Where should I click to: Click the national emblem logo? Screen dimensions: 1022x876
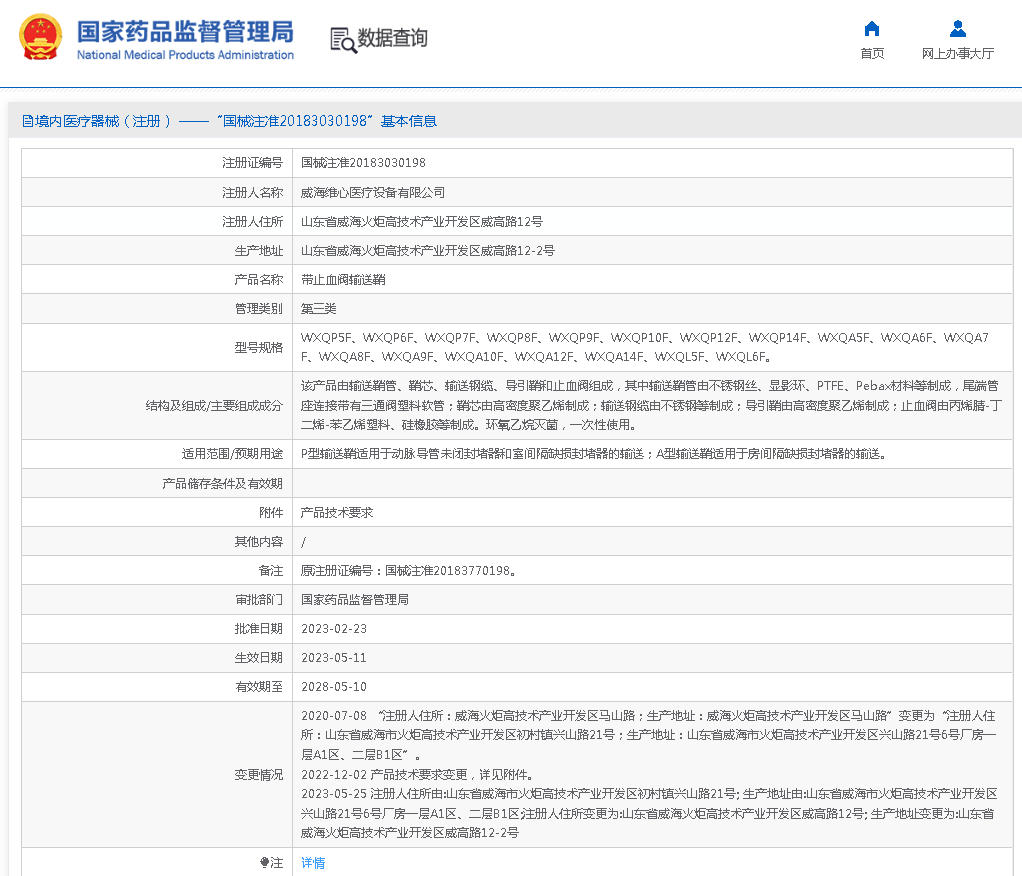[x=39, y=37]
